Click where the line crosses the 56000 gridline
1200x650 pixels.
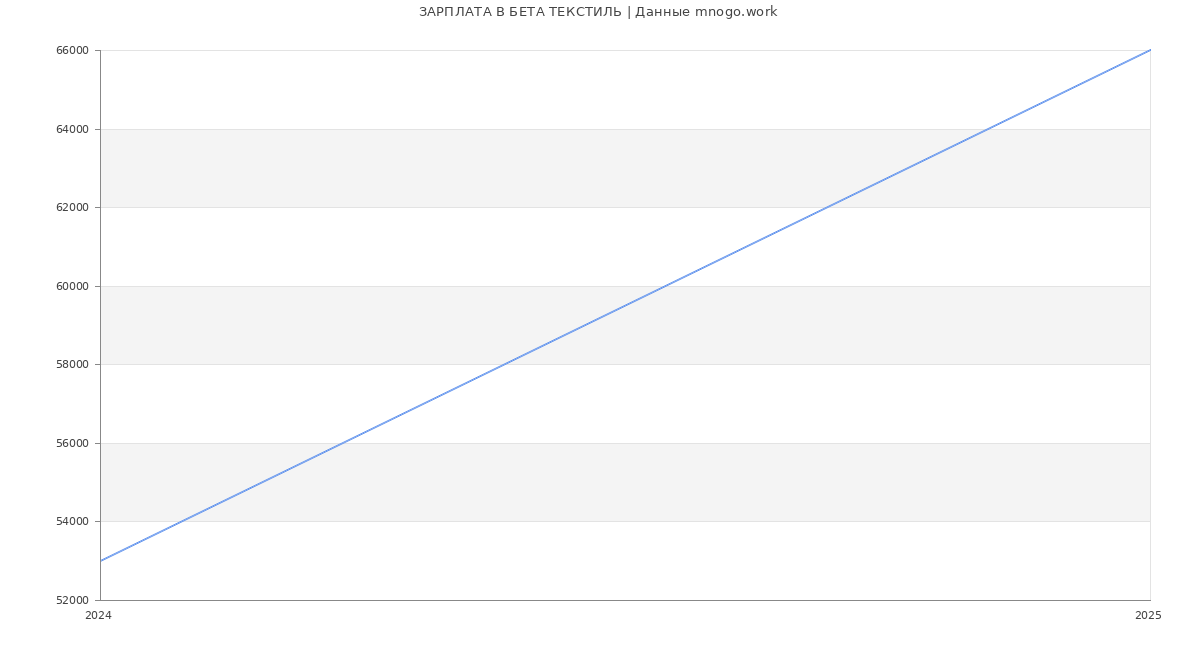click(342, 443)
